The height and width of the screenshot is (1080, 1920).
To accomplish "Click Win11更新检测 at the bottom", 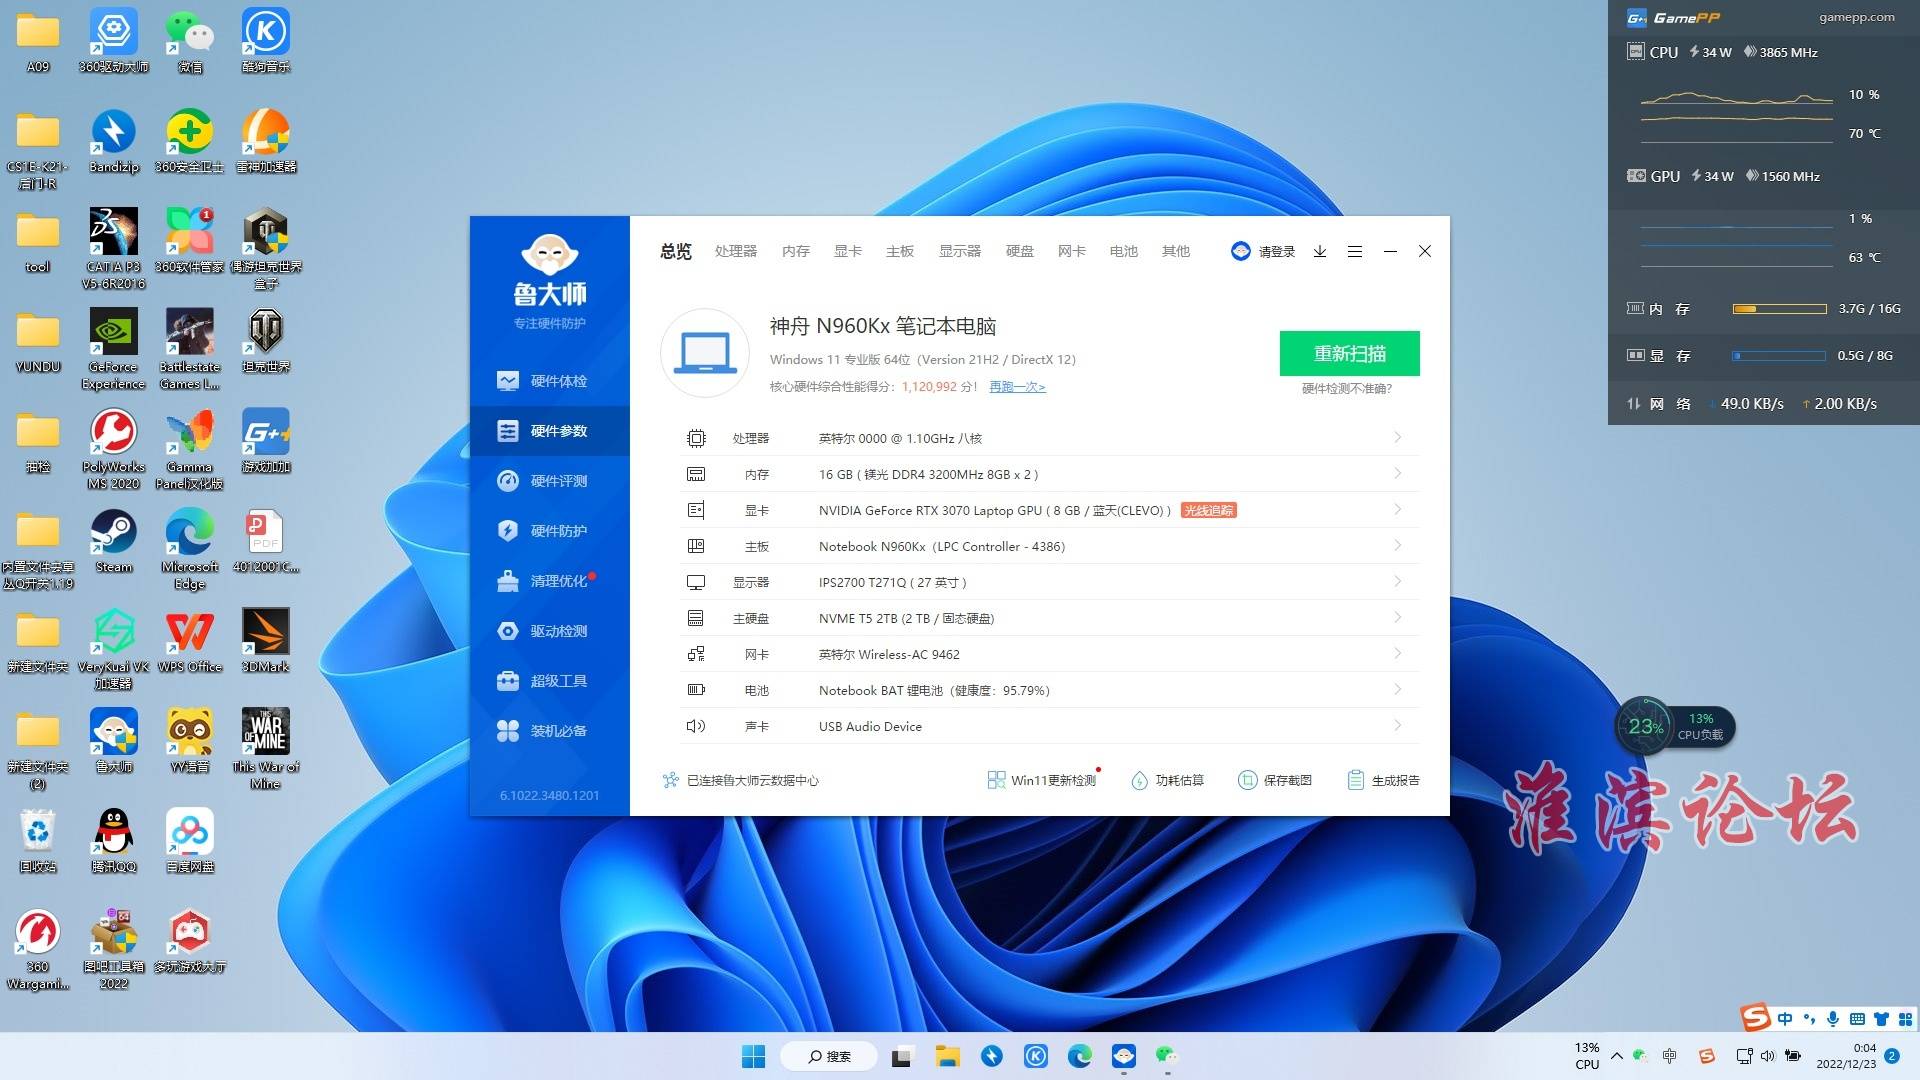I will click(x=1042, y=780).
